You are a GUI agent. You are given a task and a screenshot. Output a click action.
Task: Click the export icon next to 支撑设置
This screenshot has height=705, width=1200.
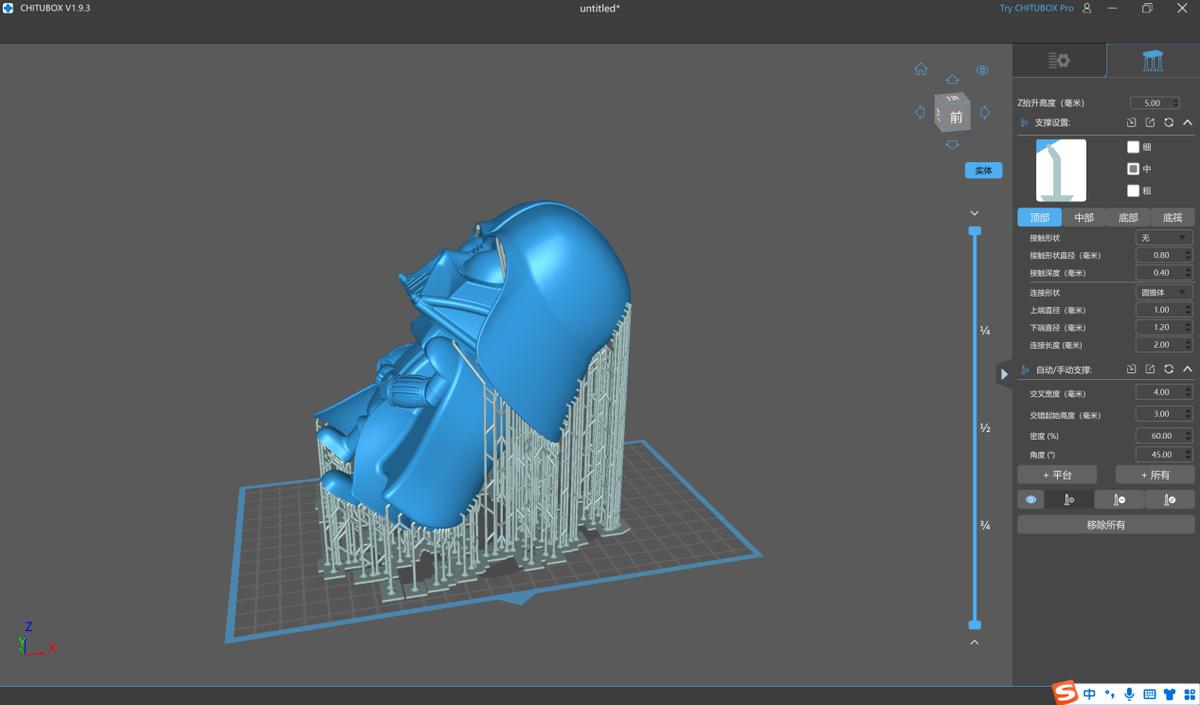pos(1151,122)
